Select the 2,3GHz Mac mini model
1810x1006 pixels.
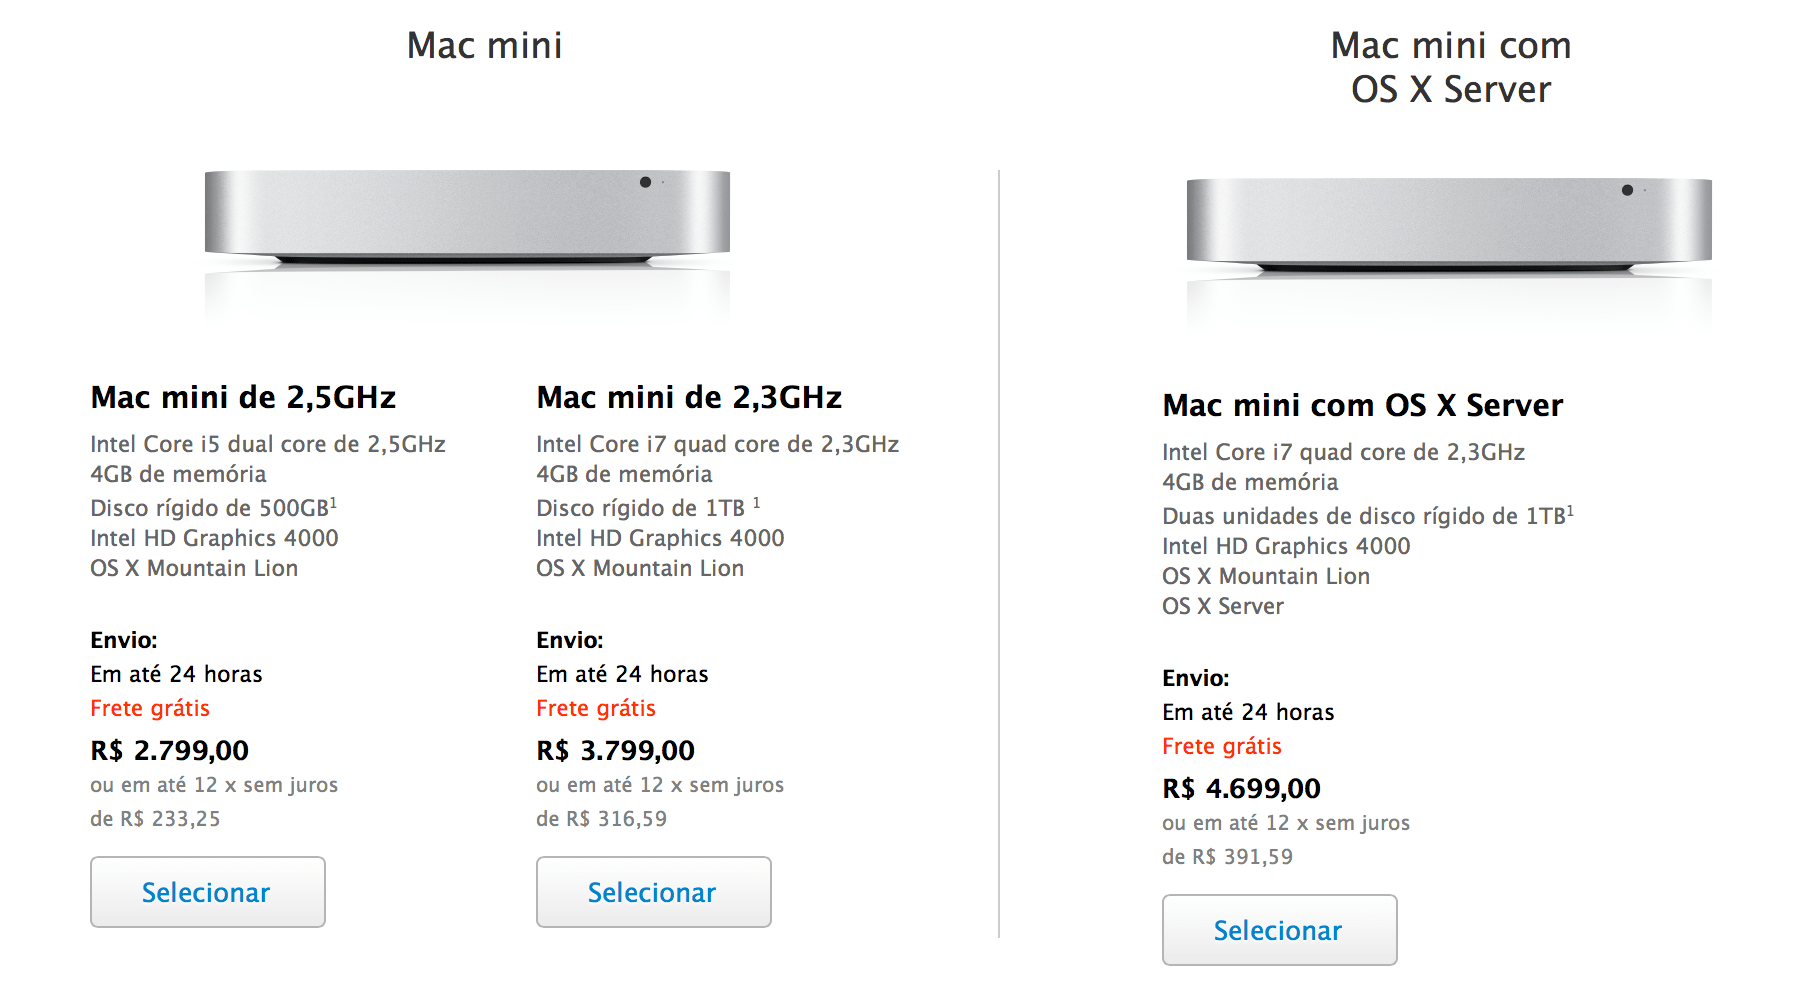[652, 891]
